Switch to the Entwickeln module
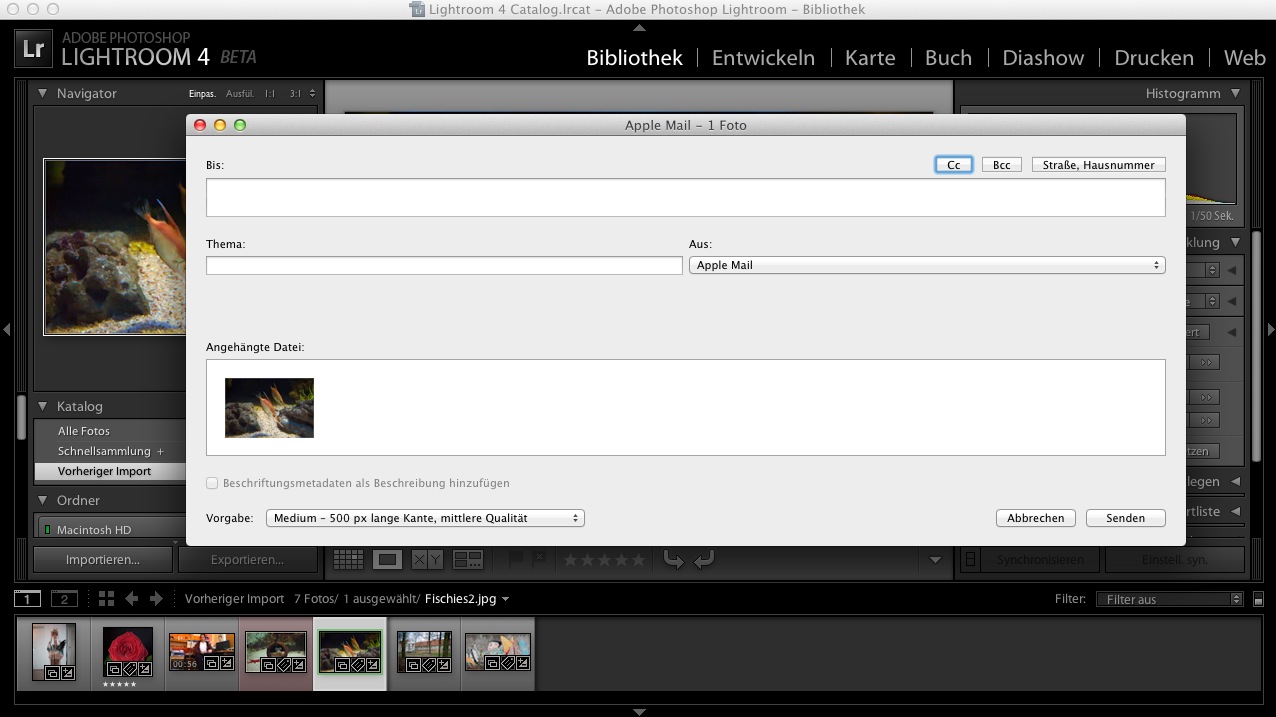 (x=763, y=58)
